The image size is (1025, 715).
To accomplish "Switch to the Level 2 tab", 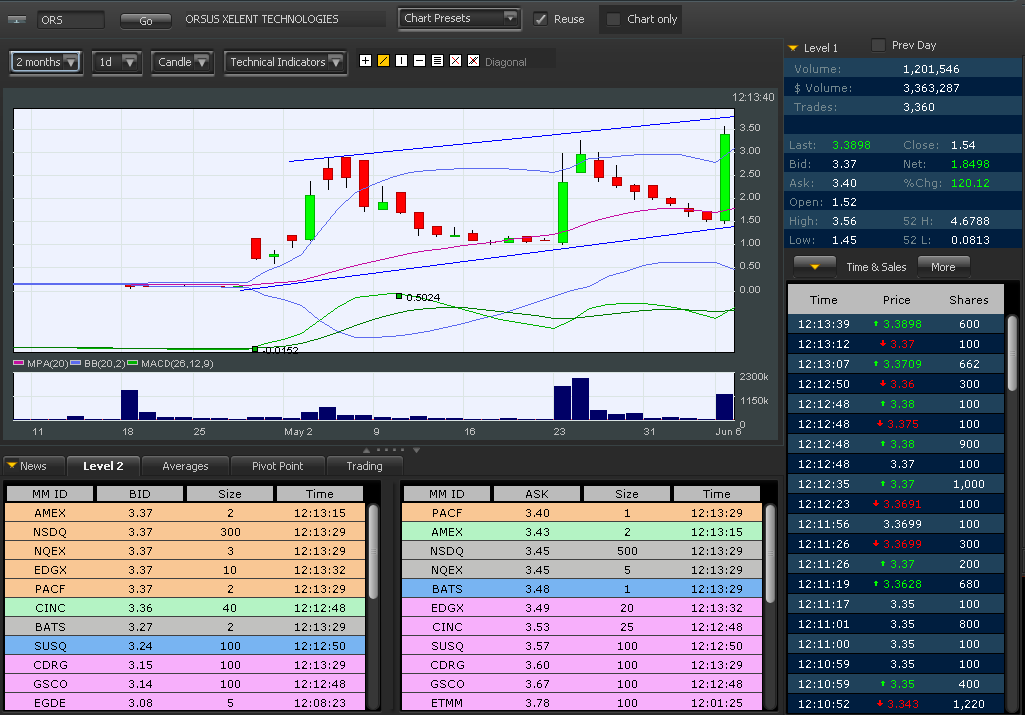I will pos(103,466).
